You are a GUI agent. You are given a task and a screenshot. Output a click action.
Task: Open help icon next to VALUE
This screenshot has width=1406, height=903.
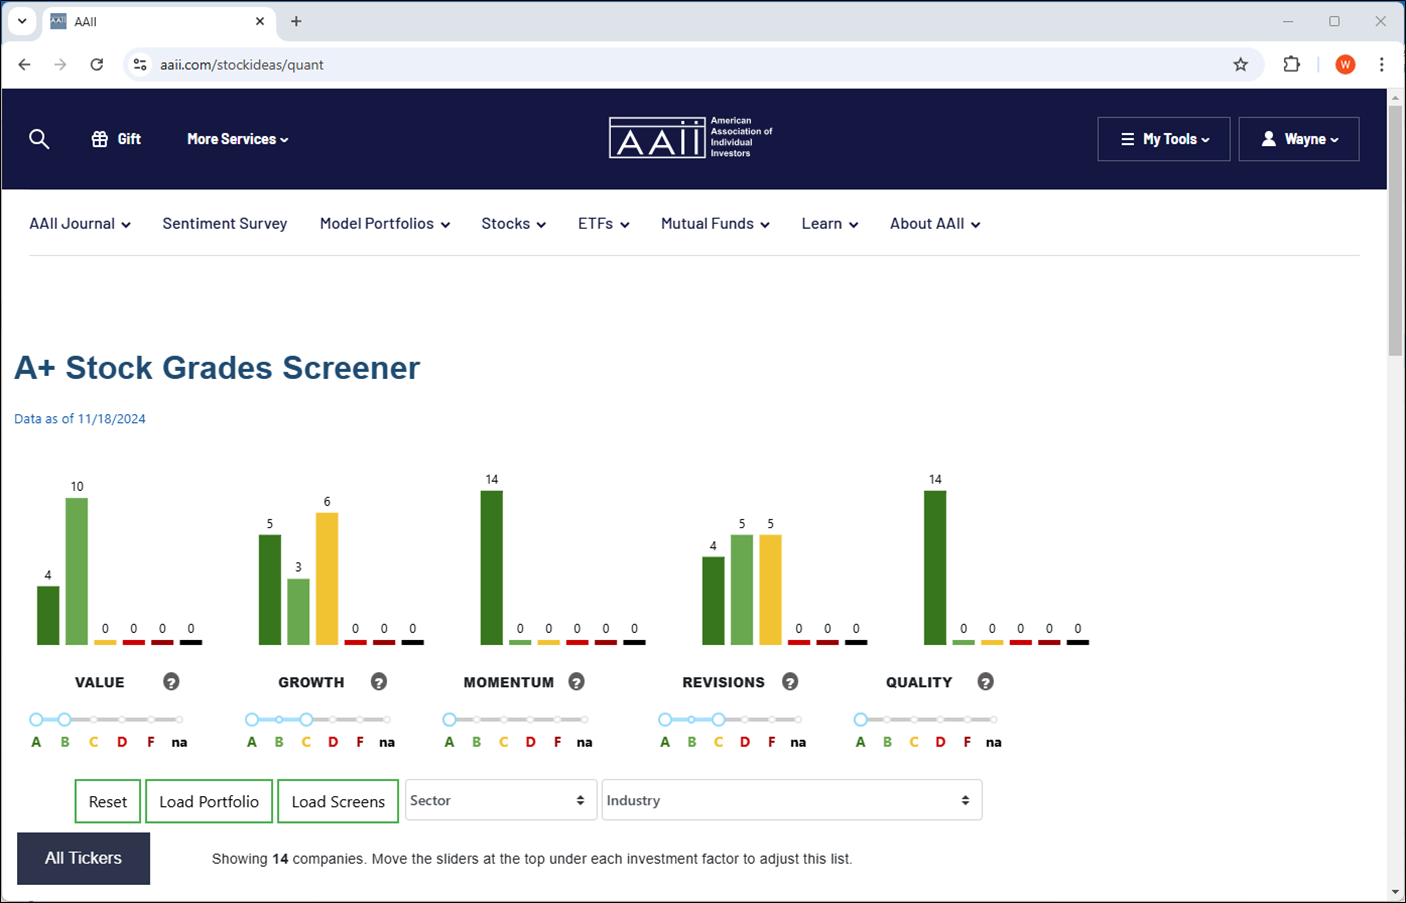pos(171,682)
